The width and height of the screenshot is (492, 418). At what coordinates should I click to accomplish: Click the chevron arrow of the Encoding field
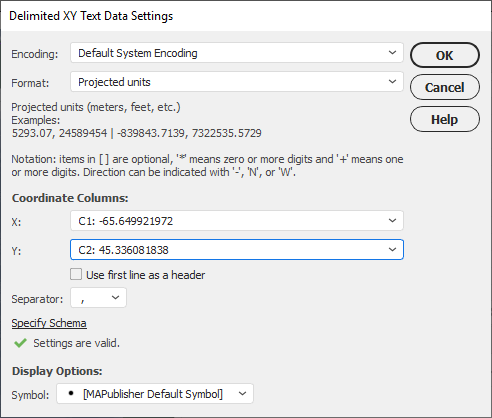(392, 53)
